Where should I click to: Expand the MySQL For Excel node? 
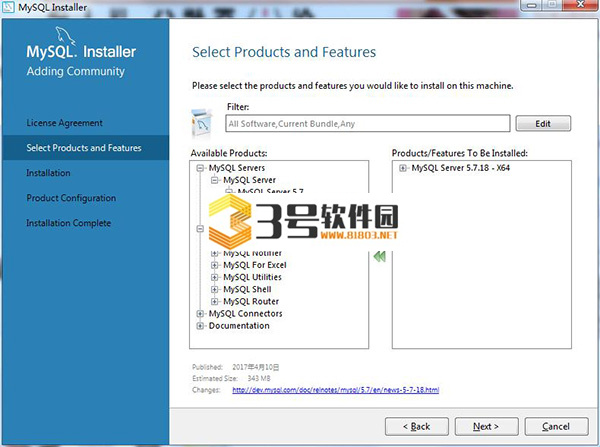214,265
